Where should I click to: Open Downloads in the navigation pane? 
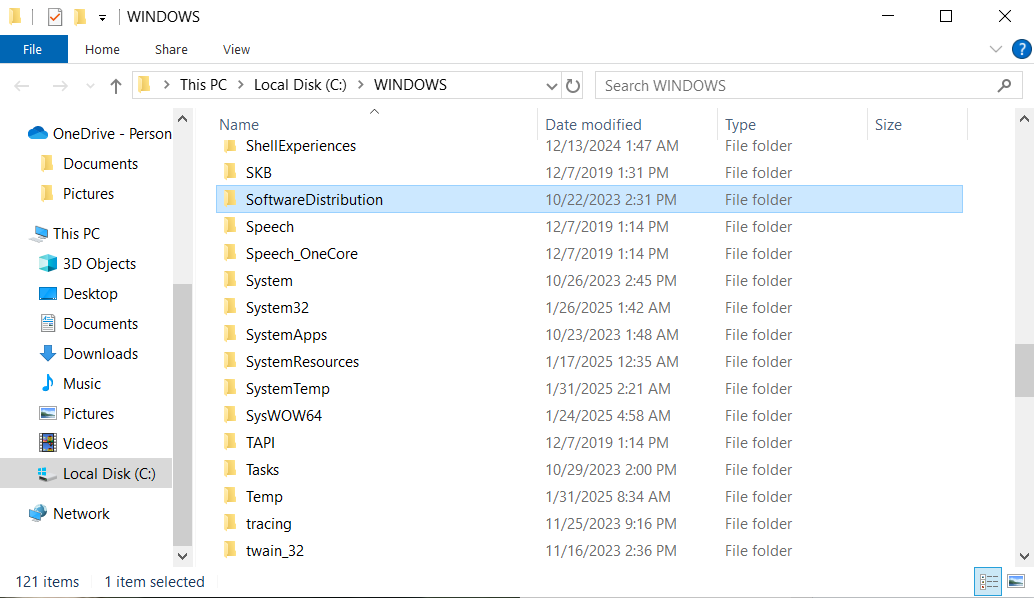(x=99, y=353)
